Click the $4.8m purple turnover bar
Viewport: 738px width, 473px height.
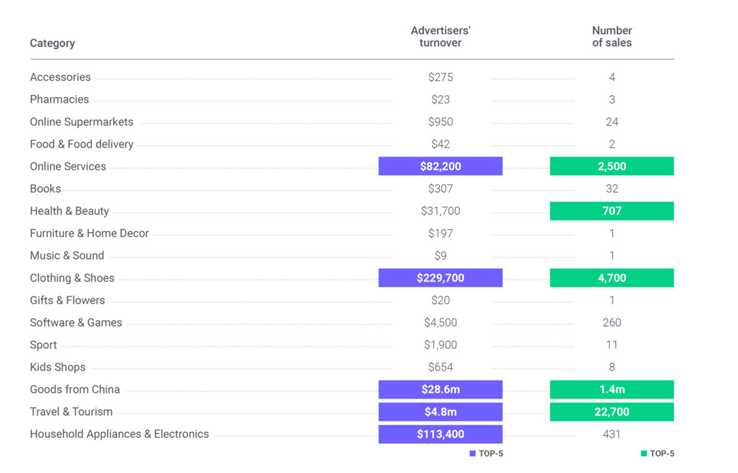440,412
